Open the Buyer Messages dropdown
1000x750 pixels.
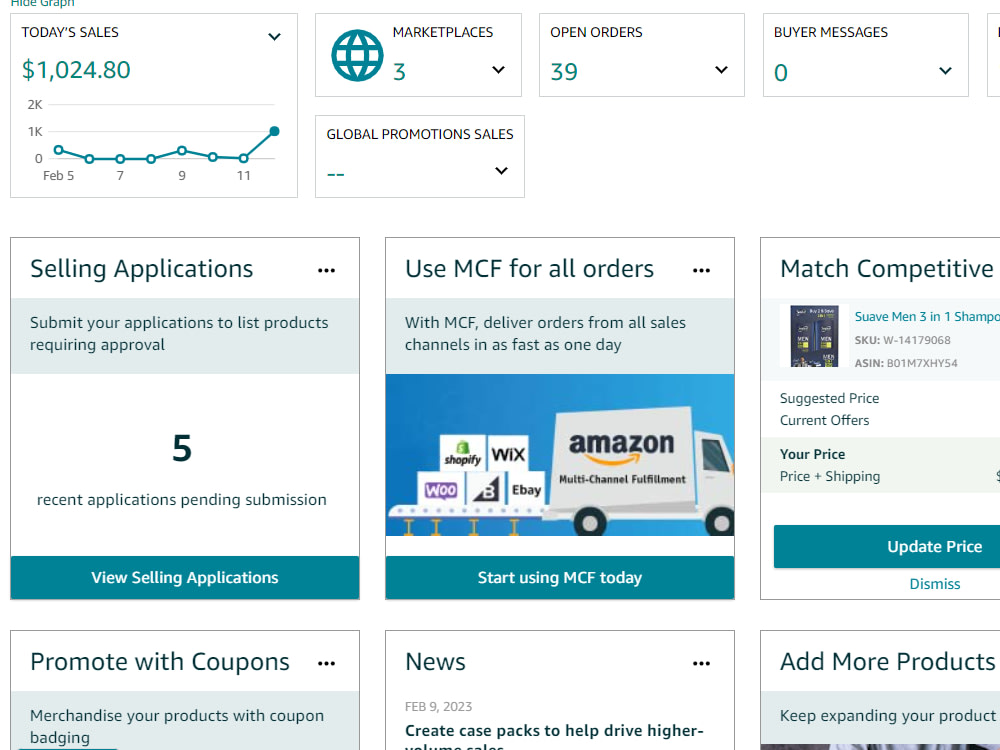tap(944, 70)
